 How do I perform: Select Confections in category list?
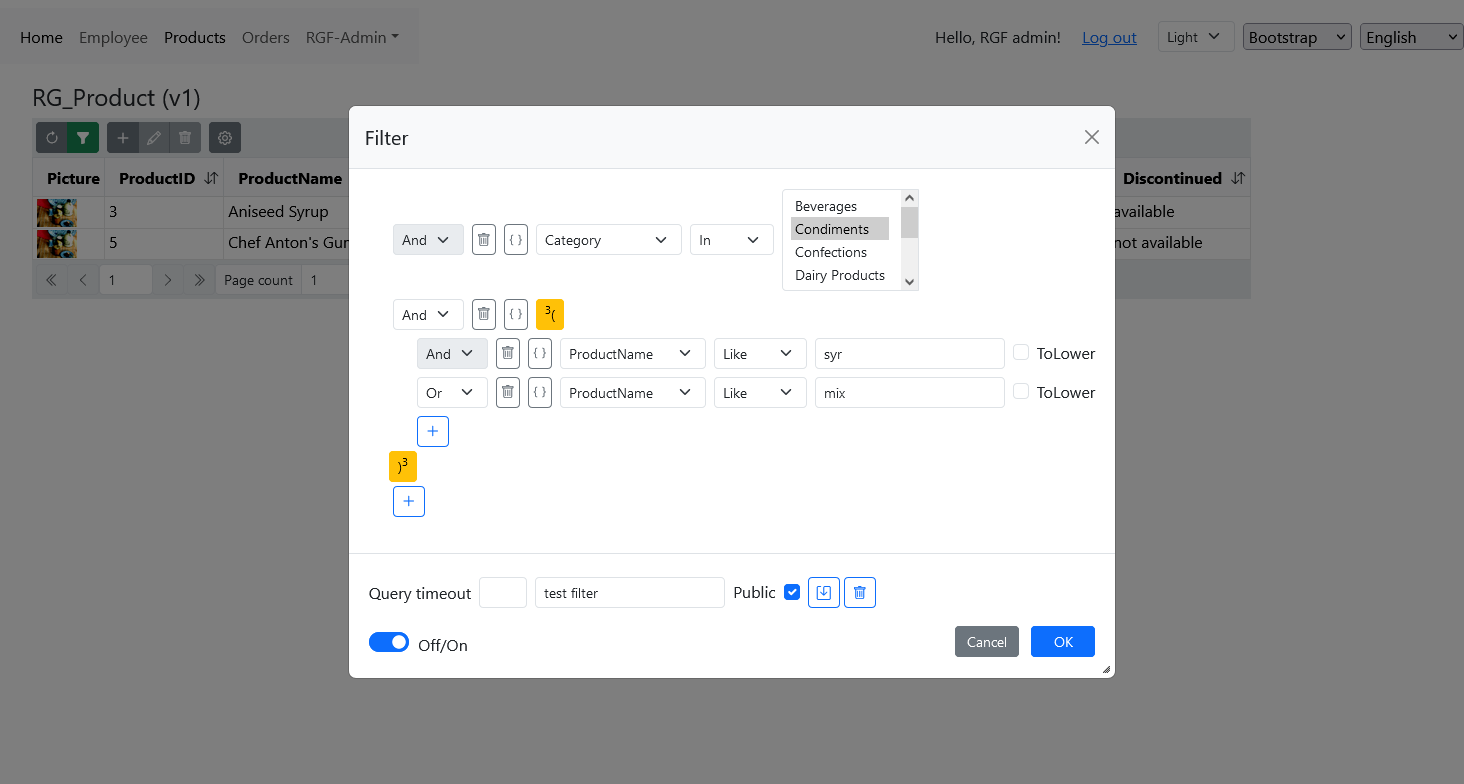[x=831, y=252]
